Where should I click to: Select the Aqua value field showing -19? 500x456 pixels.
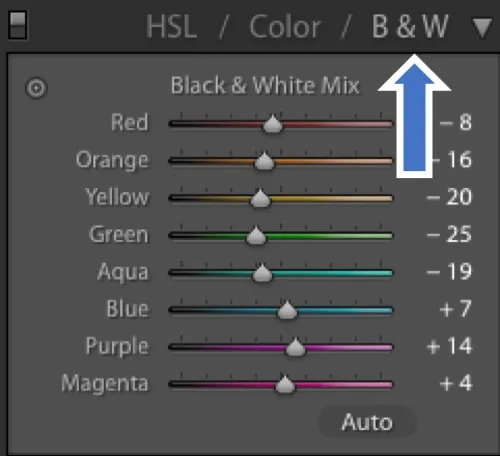[x=449, y=271]
